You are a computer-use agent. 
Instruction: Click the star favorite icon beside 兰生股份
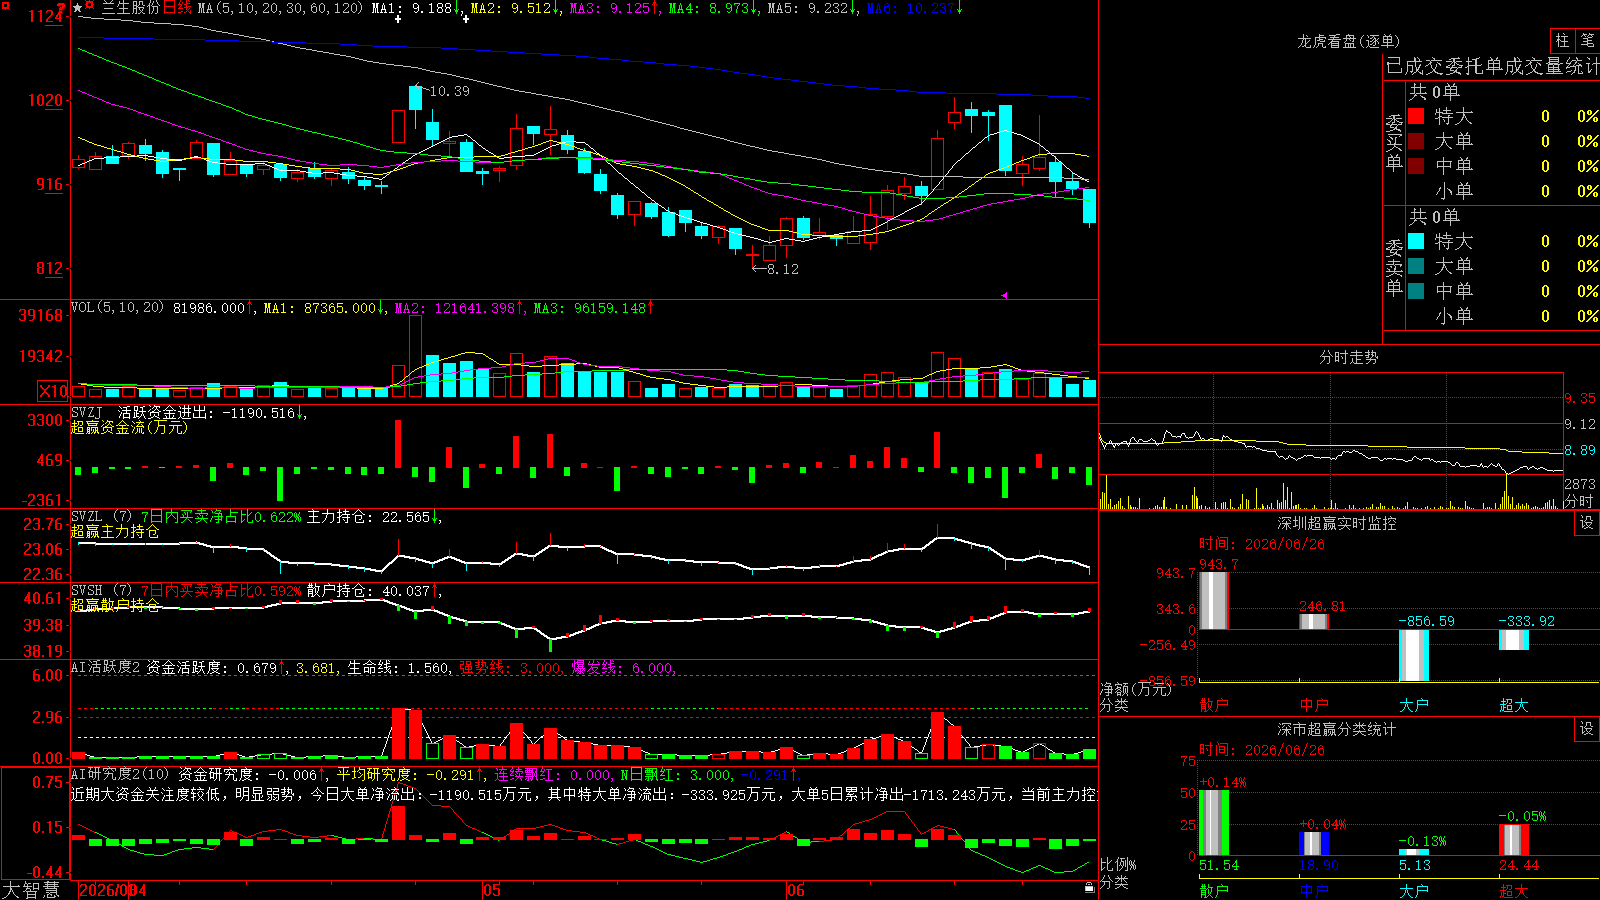pos(78,8)
